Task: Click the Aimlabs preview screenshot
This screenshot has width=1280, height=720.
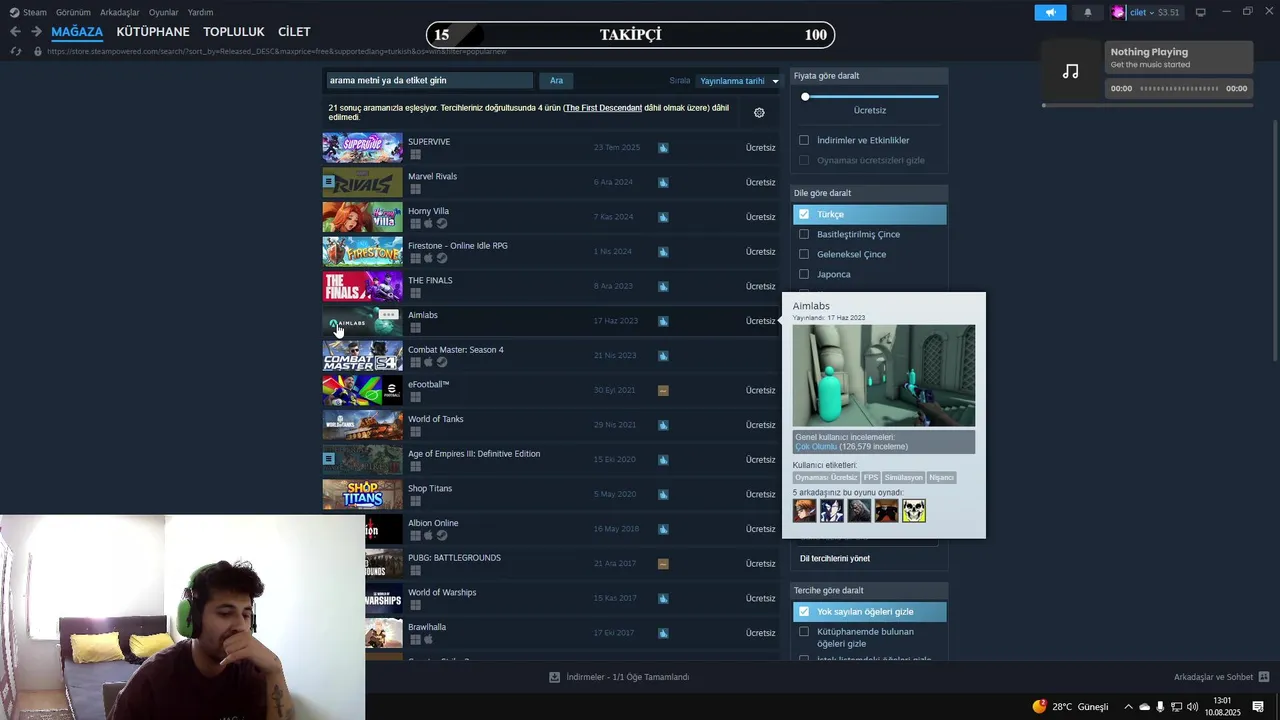Action: click(x=884, y=375)
